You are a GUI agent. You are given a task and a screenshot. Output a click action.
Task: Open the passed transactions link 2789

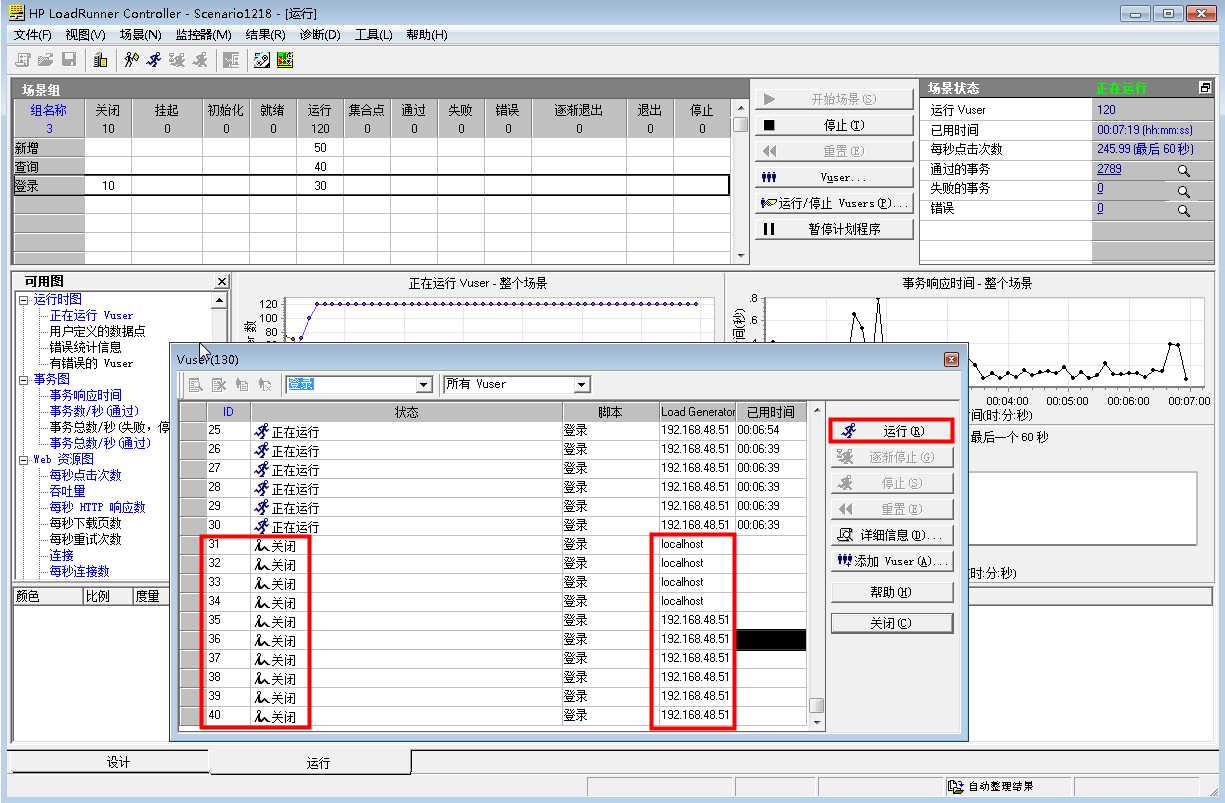(1109, 169)
